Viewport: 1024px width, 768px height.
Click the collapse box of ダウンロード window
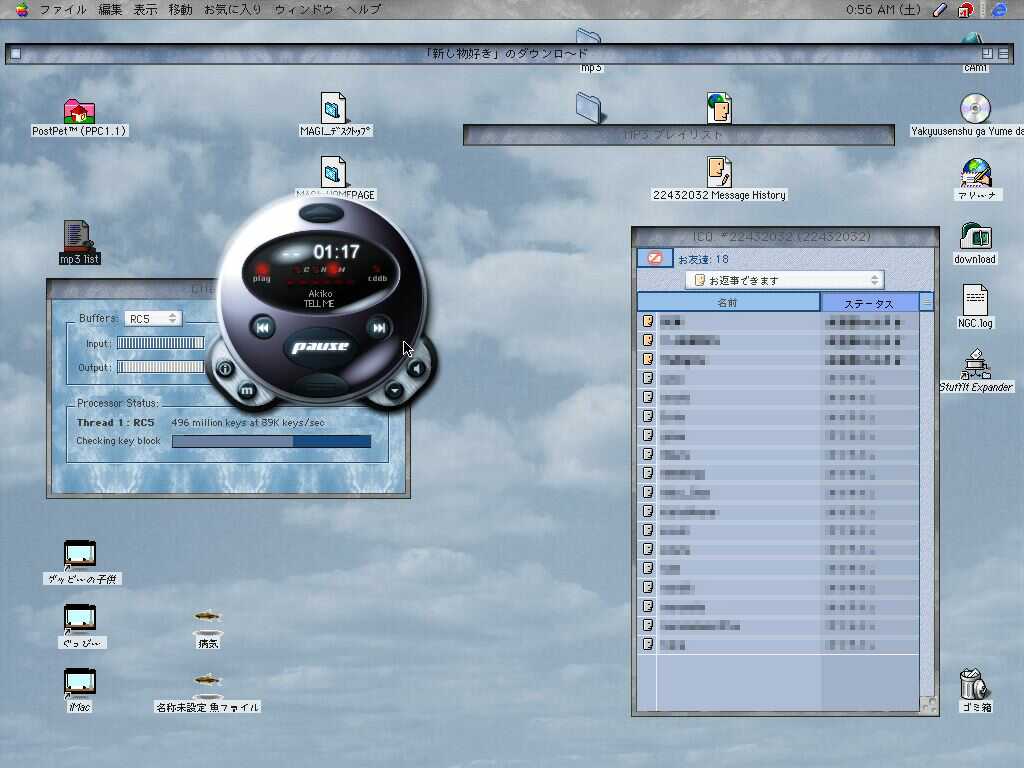click(x=1003, y=54)
